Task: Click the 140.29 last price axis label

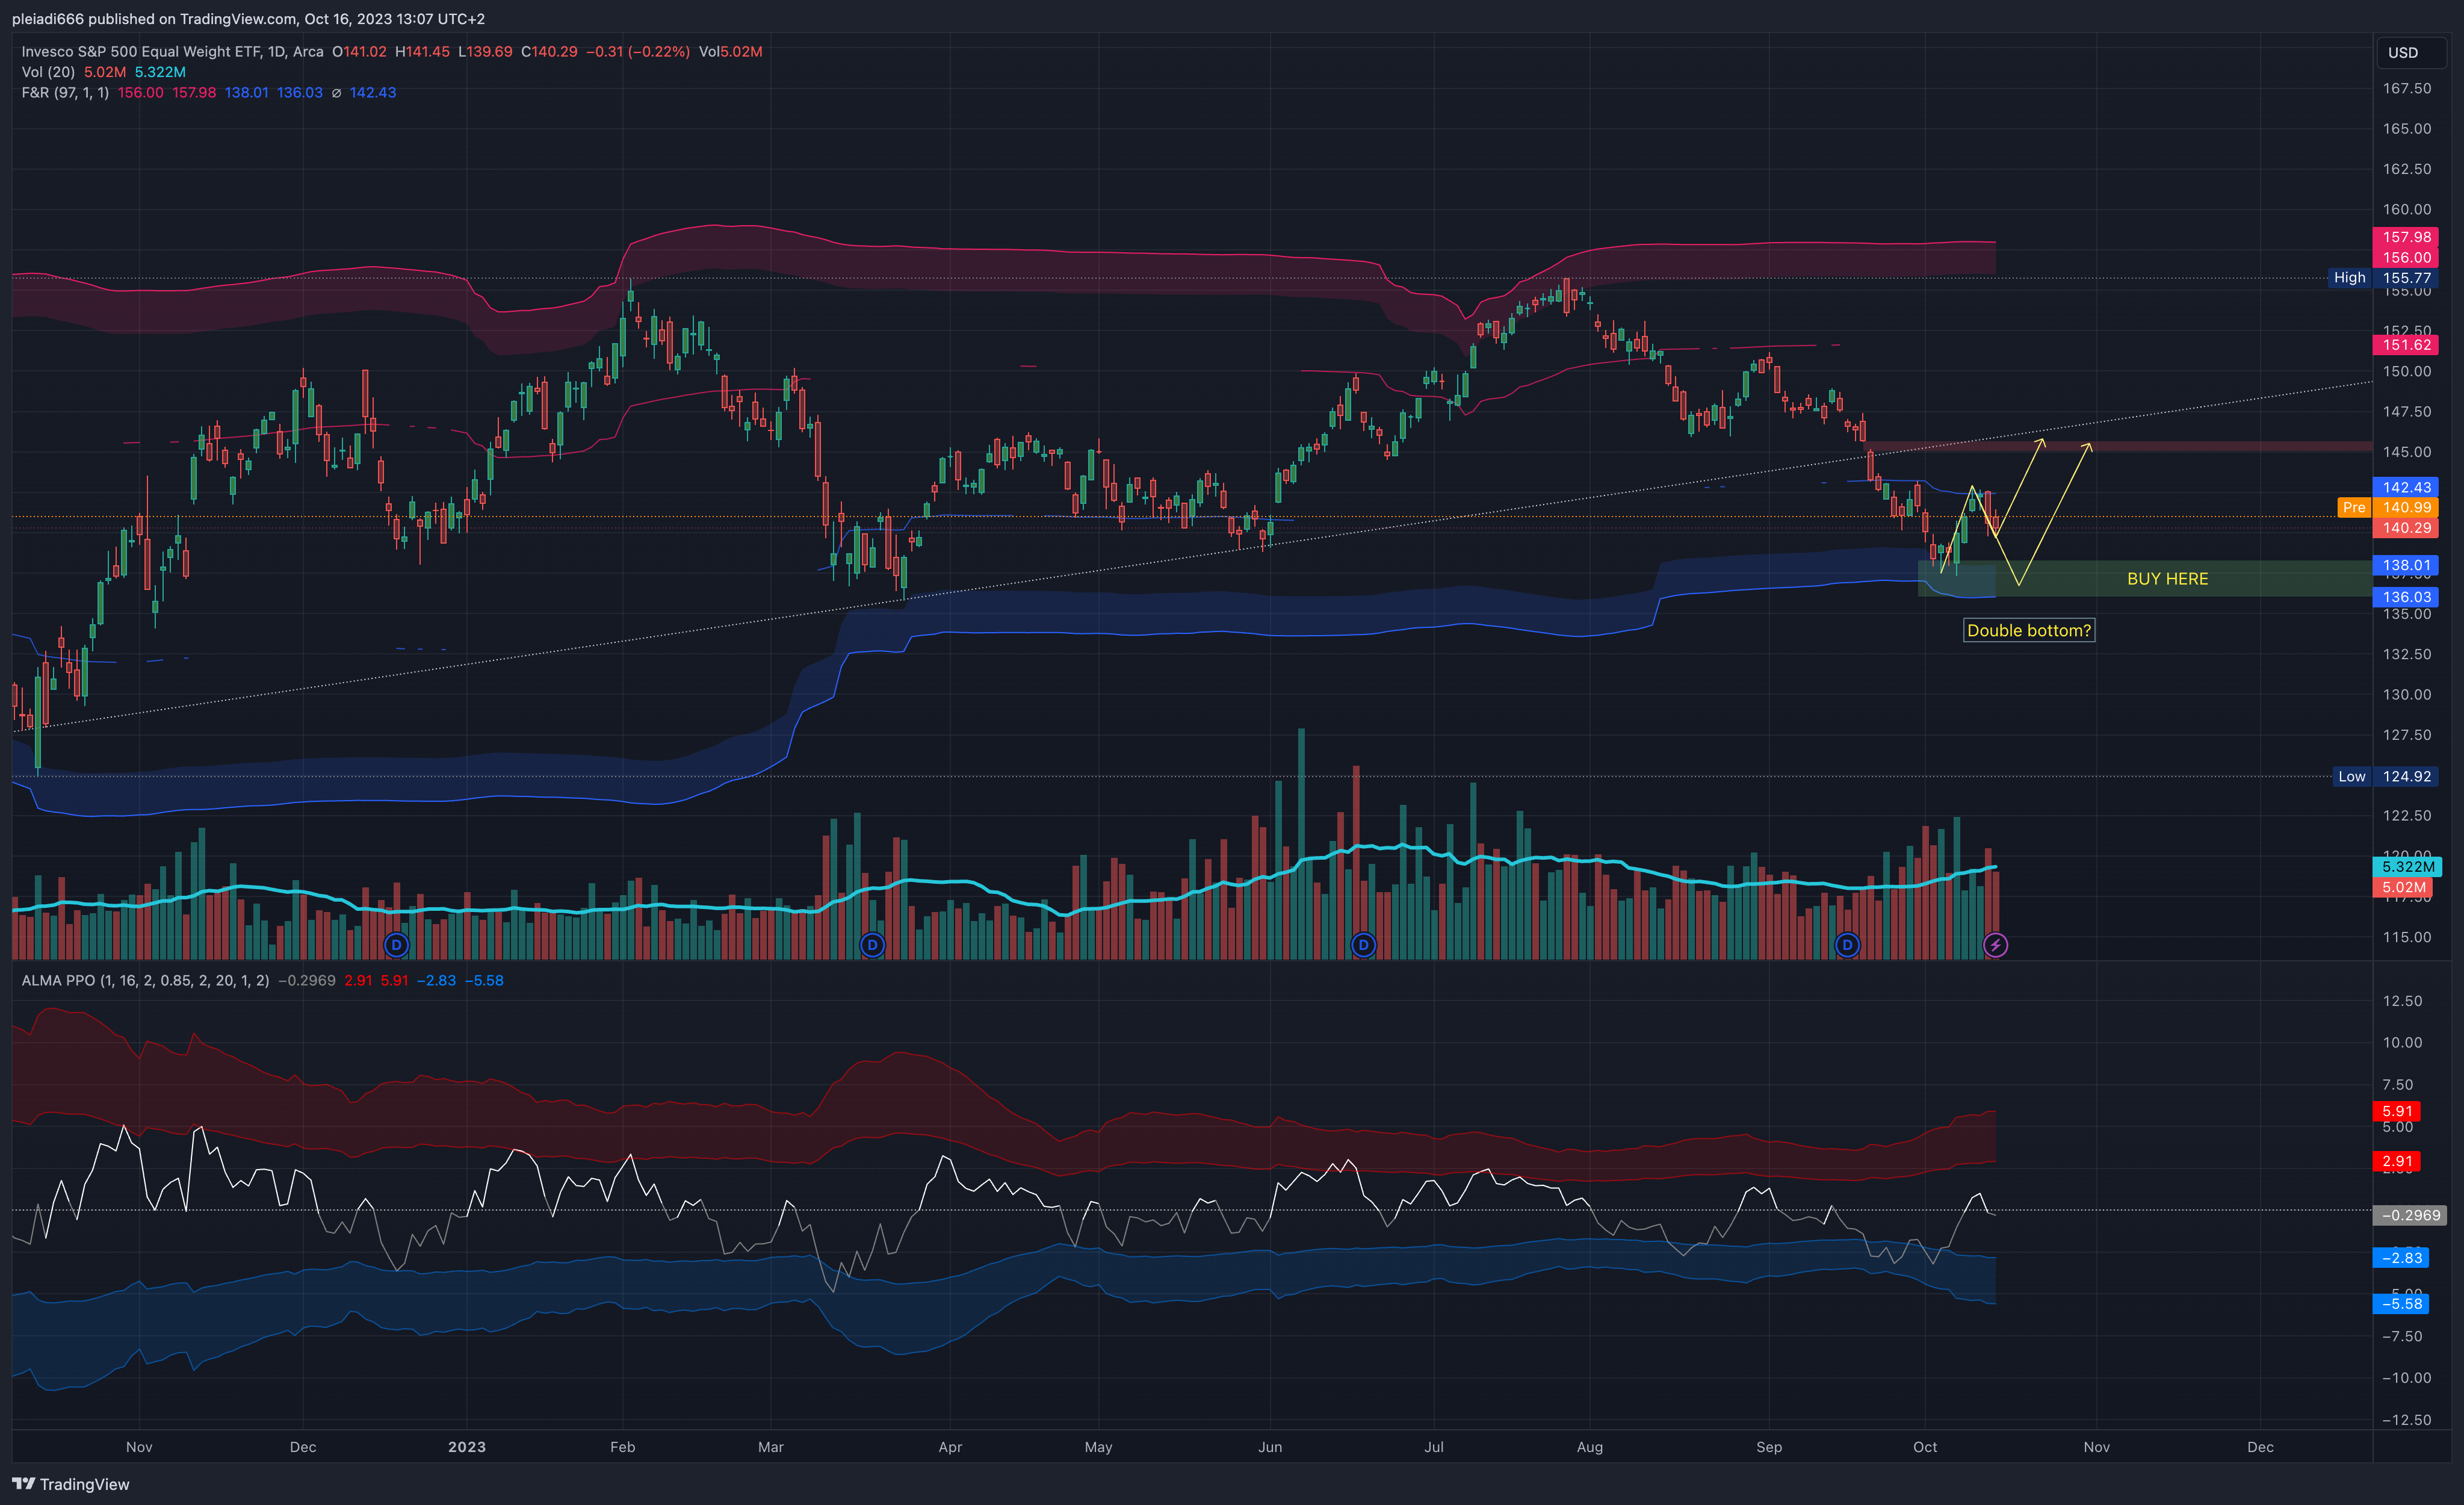Action: pyautogui.click(x=2406, y=528)
